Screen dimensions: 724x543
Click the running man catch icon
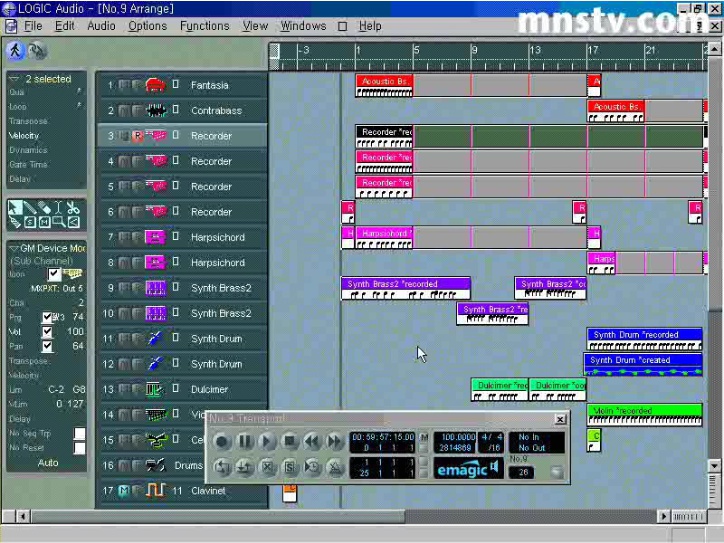15,50
